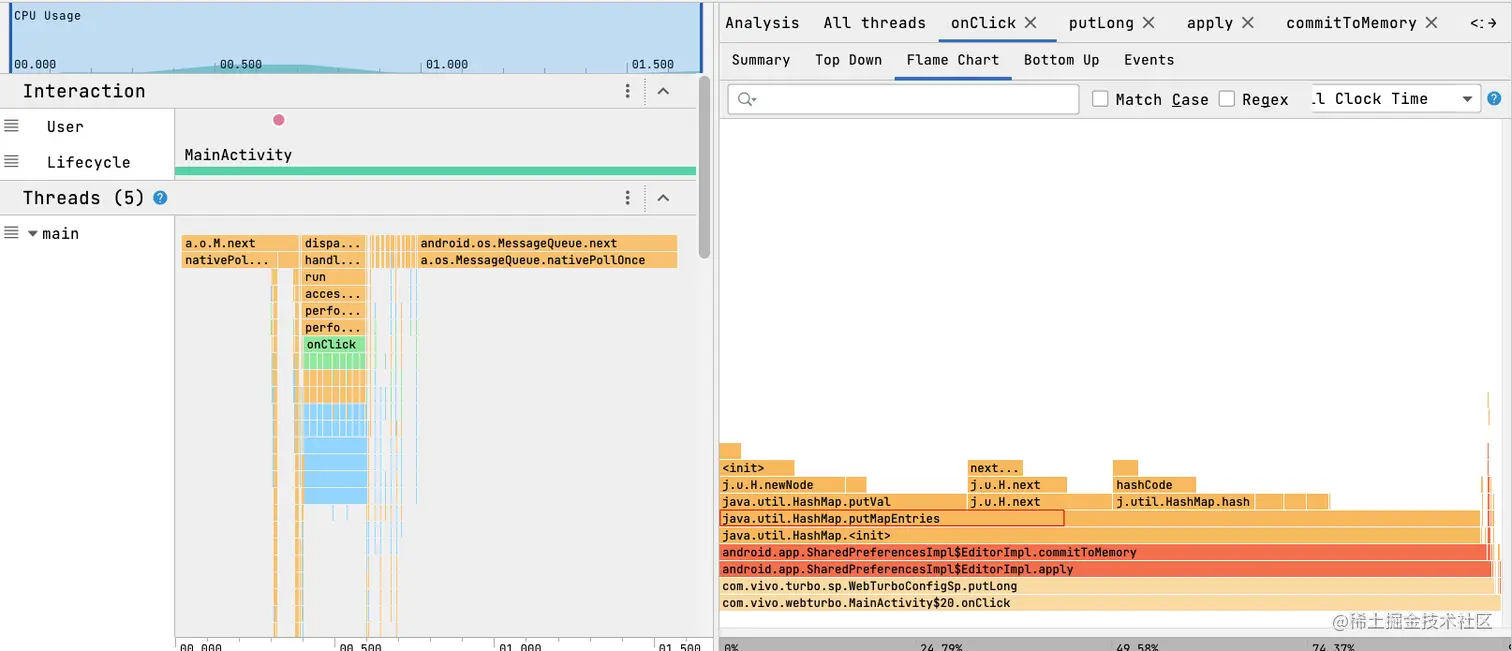Close the commitToMemory tab

1432,22
